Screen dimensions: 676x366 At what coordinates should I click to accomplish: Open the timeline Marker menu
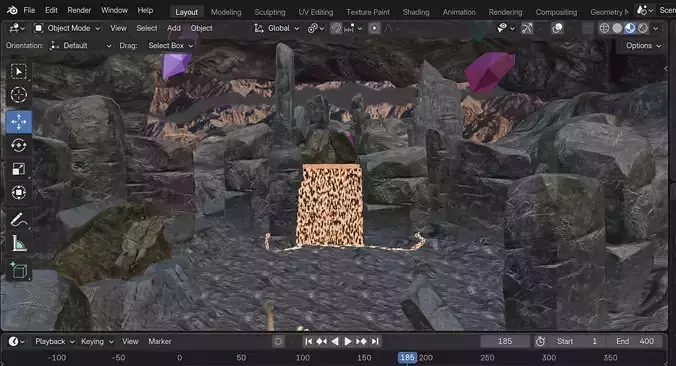pyautogui.click(x=160, y=341)
